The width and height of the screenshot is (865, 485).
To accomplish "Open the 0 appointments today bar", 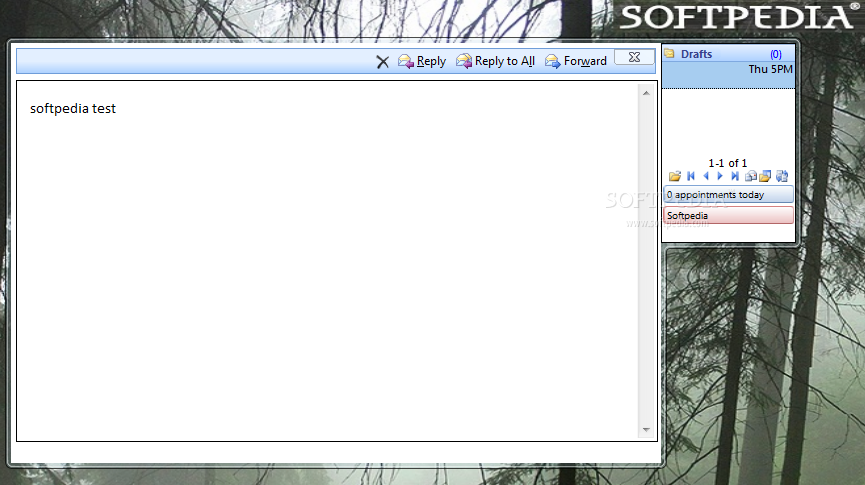I will [x=728, y=195].
